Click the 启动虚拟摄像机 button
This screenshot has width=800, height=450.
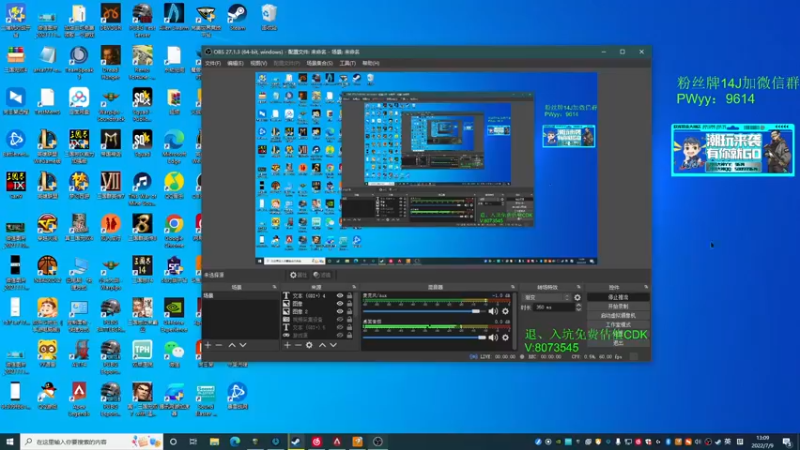[618, 316]
